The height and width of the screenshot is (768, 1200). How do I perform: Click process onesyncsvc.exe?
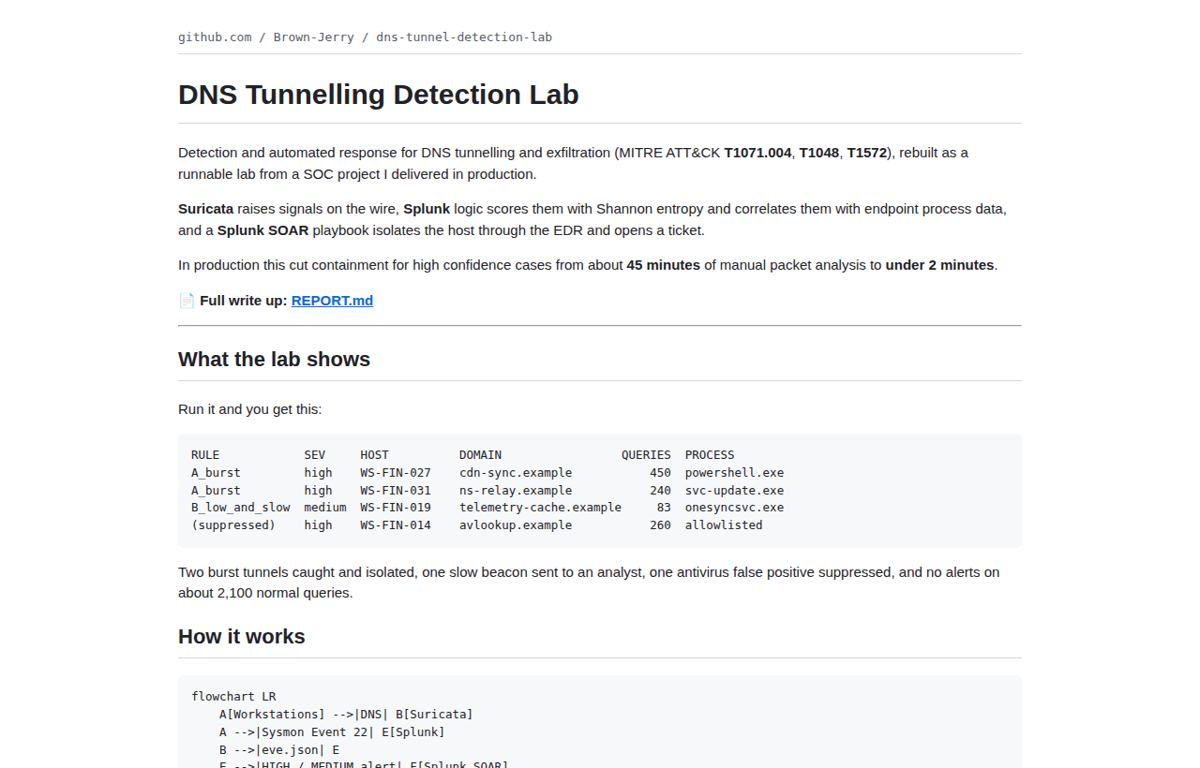735,508
